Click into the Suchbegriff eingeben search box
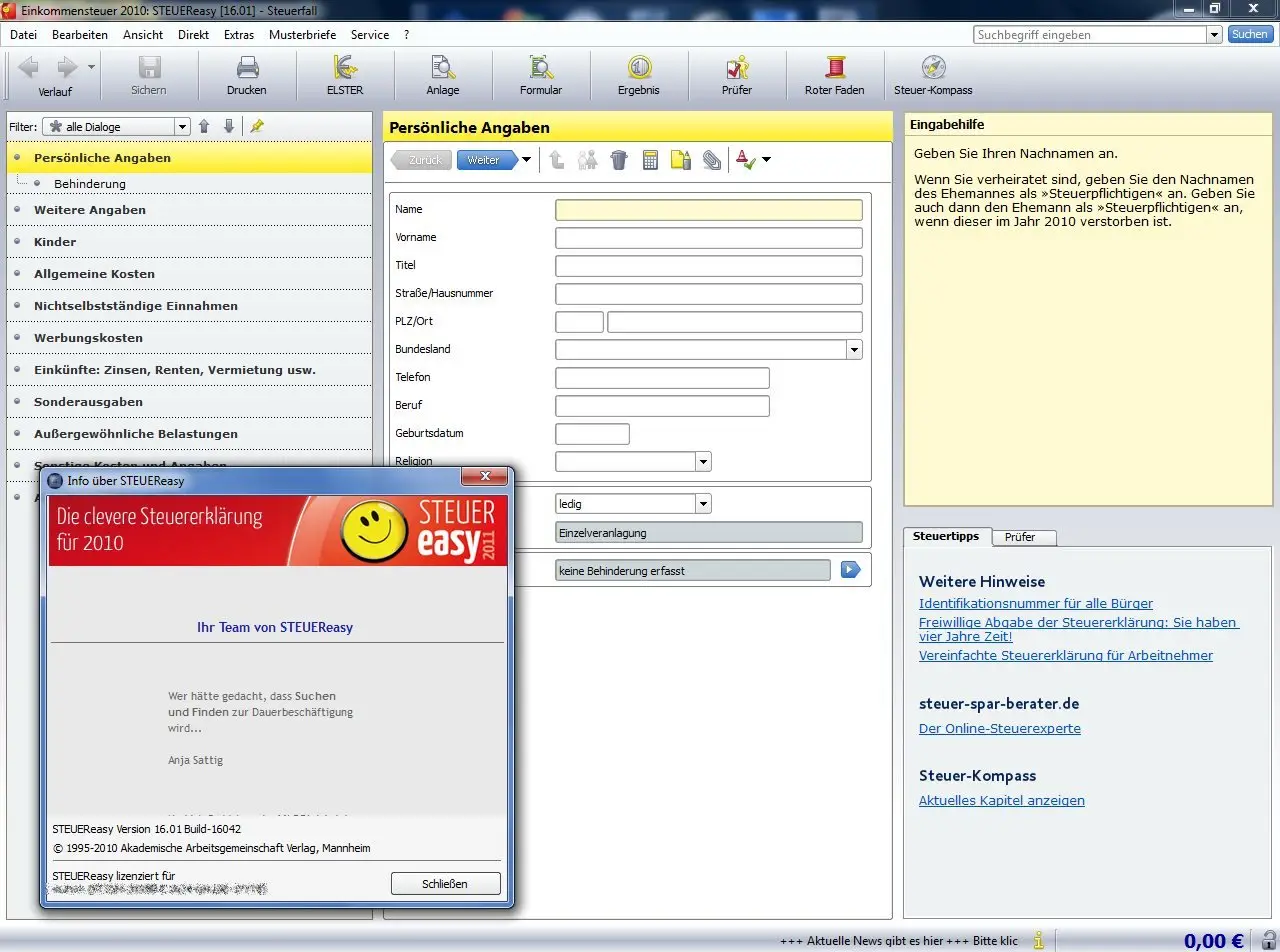Screen dimensions: 1280x952 click(1090, 34)
